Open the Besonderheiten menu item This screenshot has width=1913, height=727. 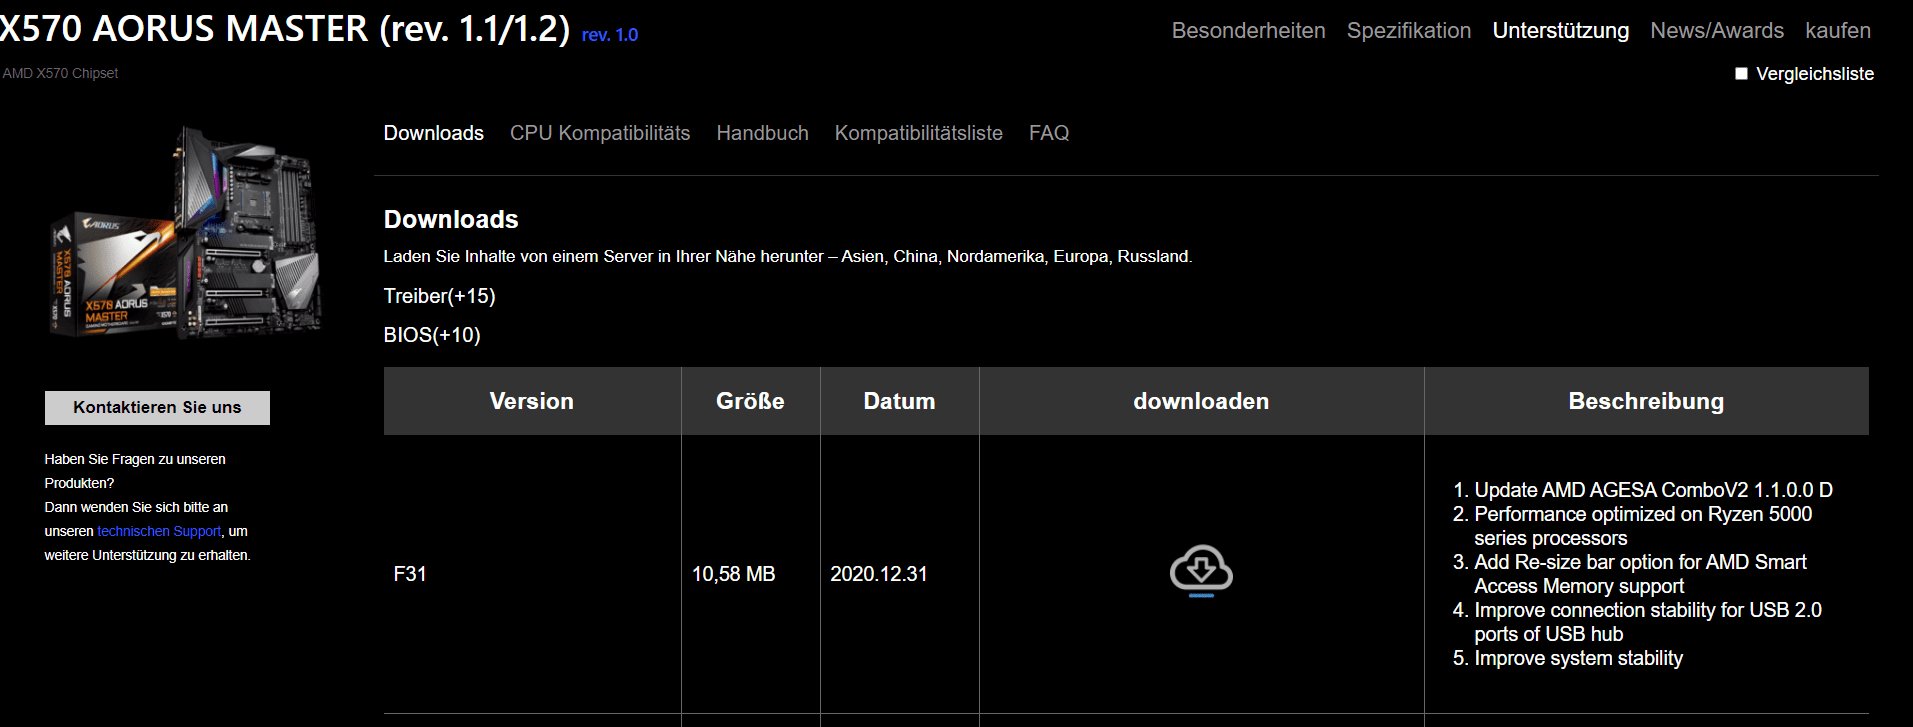click(1248, 31)
